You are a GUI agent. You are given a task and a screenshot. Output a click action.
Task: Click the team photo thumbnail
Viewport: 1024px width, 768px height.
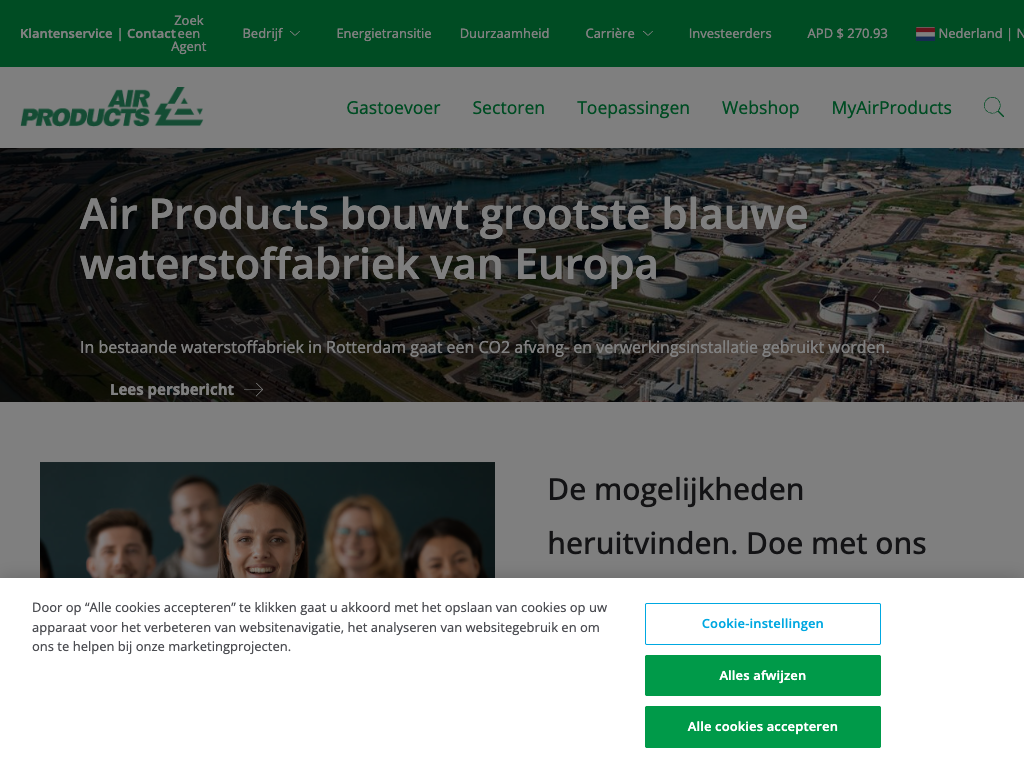(267, 520)
